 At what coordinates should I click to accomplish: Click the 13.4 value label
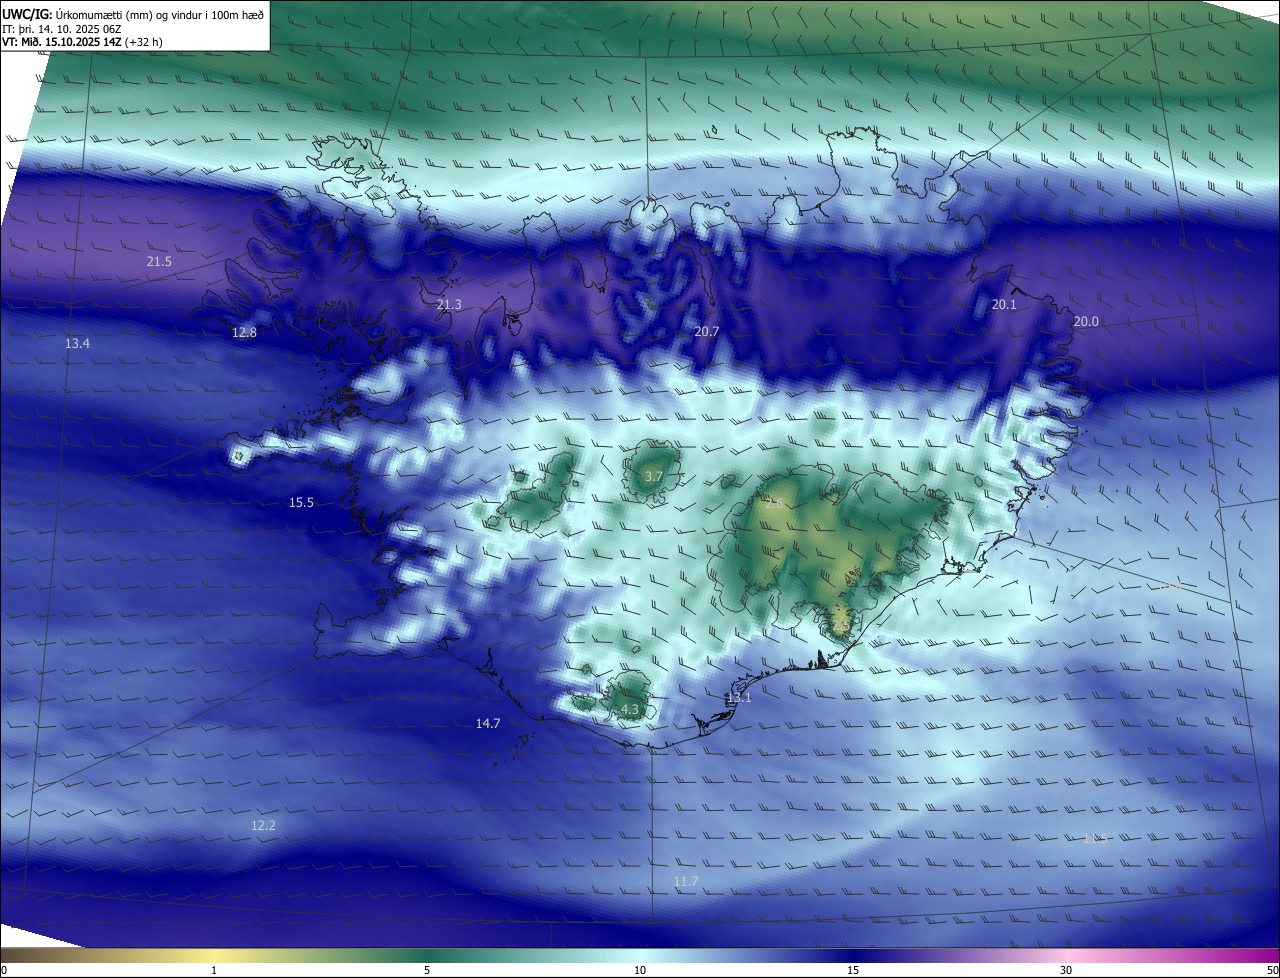point(77,343)
